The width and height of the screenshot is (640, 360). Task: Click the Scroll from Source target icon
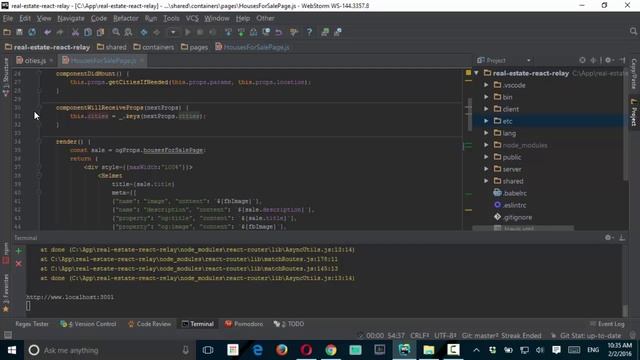pyautogui.click(x=582, y=60)
